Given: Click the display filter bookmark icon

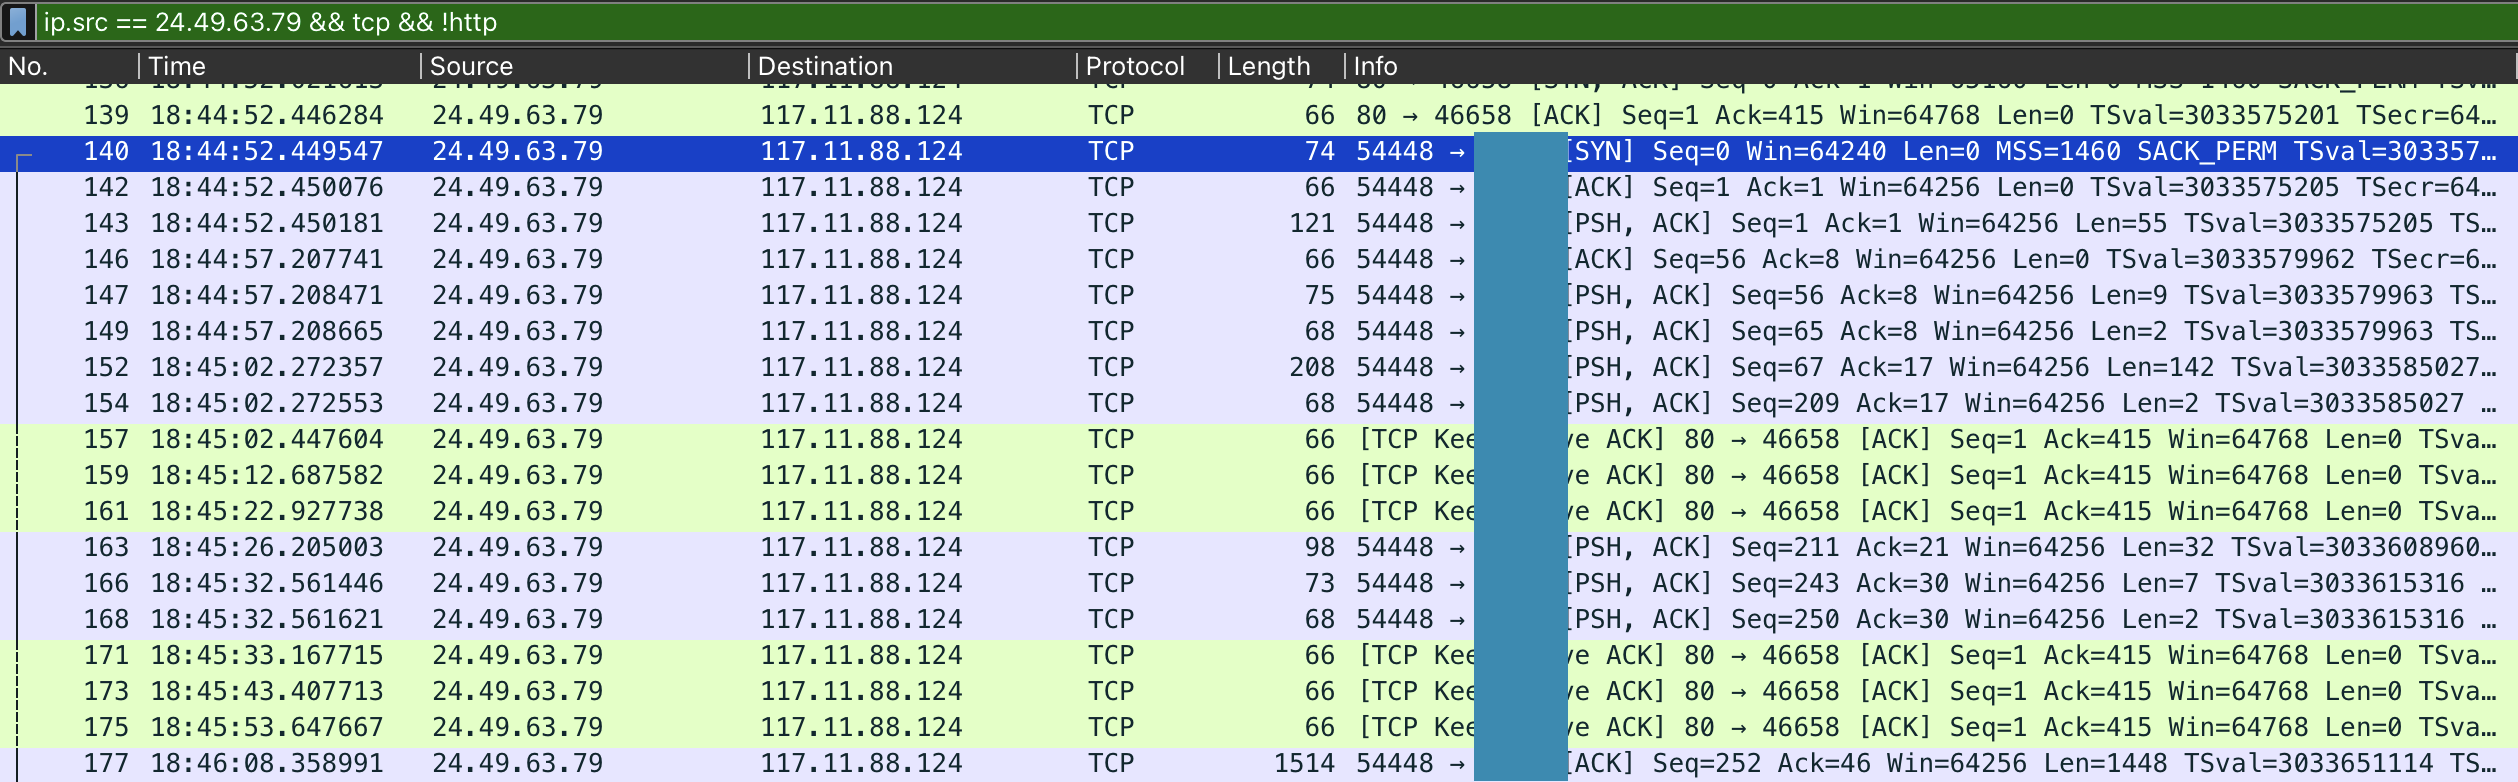Looking at the screenshot, I should pyautogui.click(x=18, y=22).
